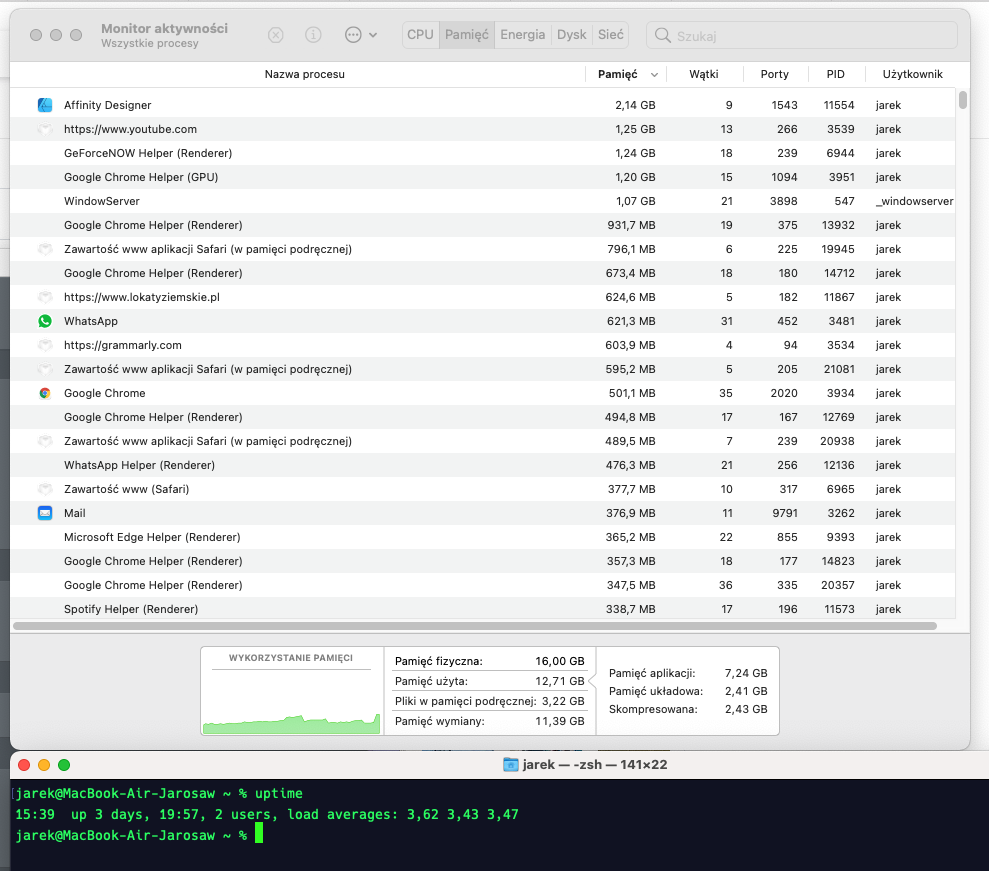The height and width of the screenshot is (871, 989).
Task: Click the Wykorzystanie pamięci pressure graph
Action: pyautogui.click(x=291, y=691)
